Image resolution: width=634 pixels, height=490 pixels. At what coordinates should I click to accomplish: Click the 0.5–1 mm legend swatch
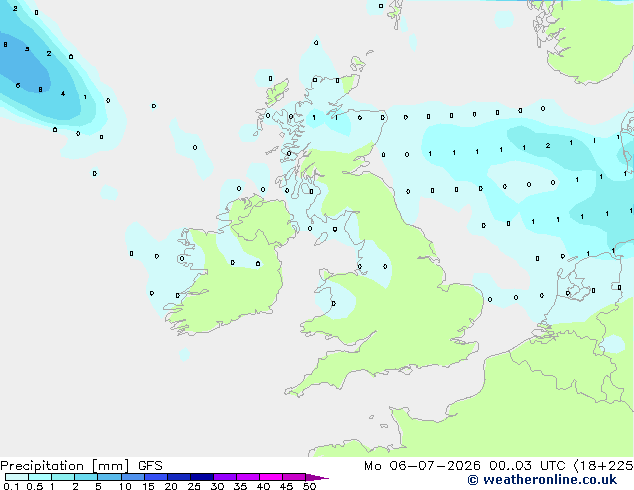click(40, 477)
